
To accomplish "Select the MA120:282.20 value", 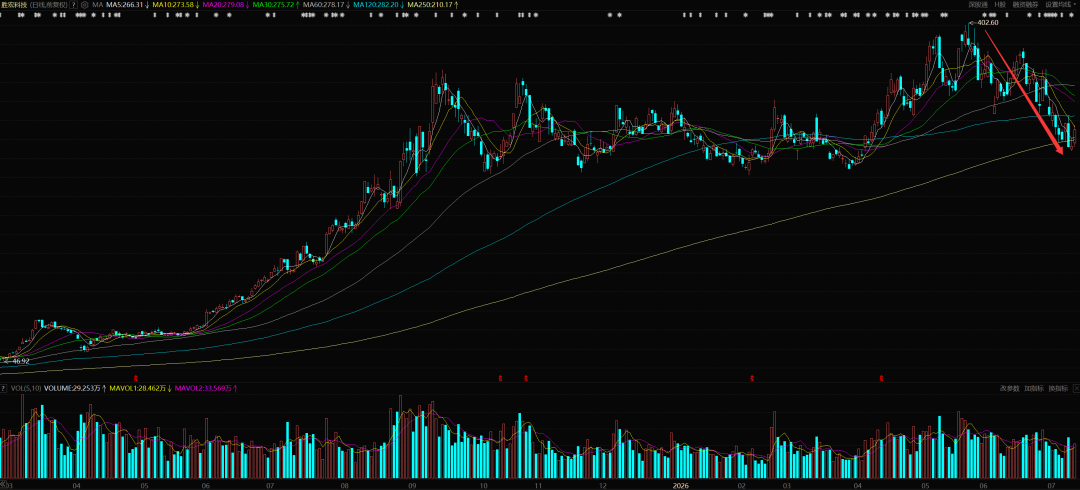I will click(376, 4).
